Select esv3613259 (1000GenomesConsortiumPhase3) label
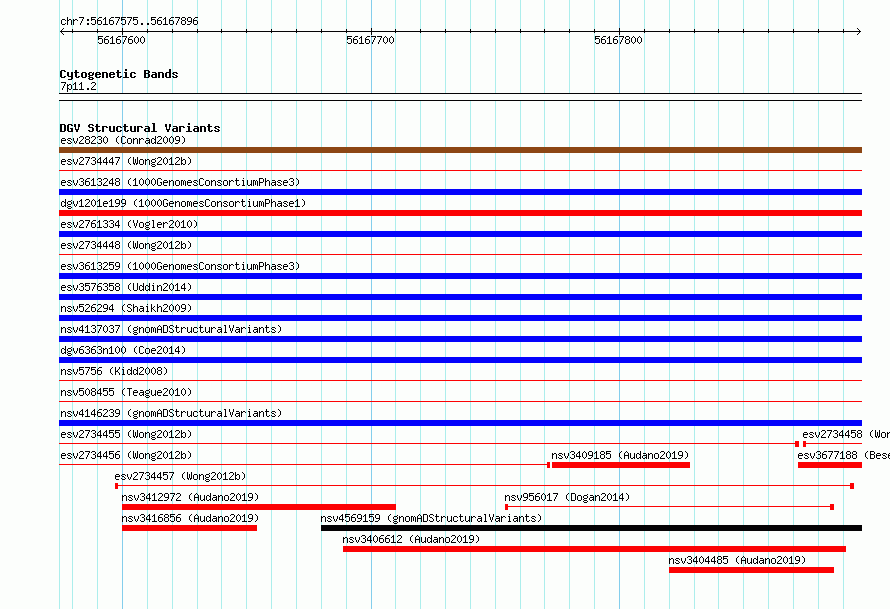This screenshot has width=890, height=609. coord(180,266)
